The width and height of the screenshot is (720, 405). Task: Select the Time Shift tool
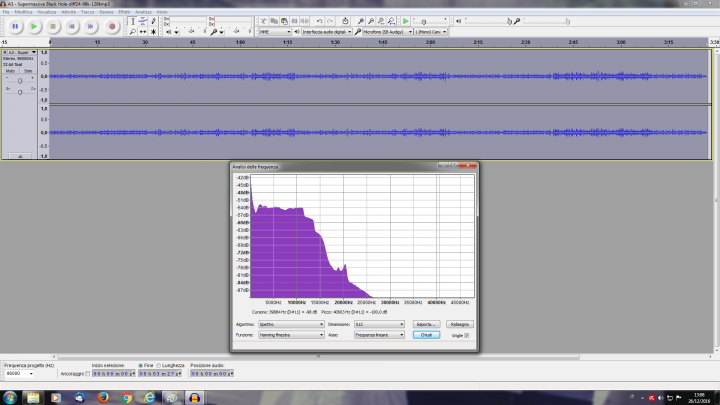click(x=143, y=32)
